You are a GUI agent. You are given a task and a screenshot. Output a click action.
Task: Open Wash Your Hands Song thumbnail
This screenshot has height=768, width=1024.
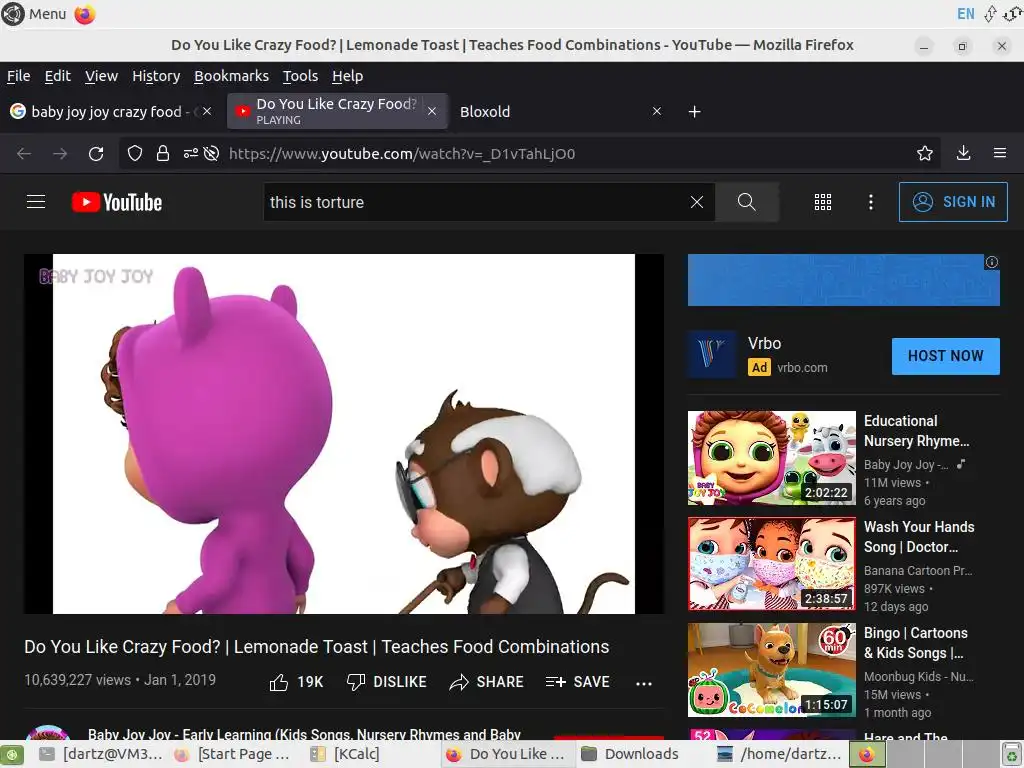(771, 564)
